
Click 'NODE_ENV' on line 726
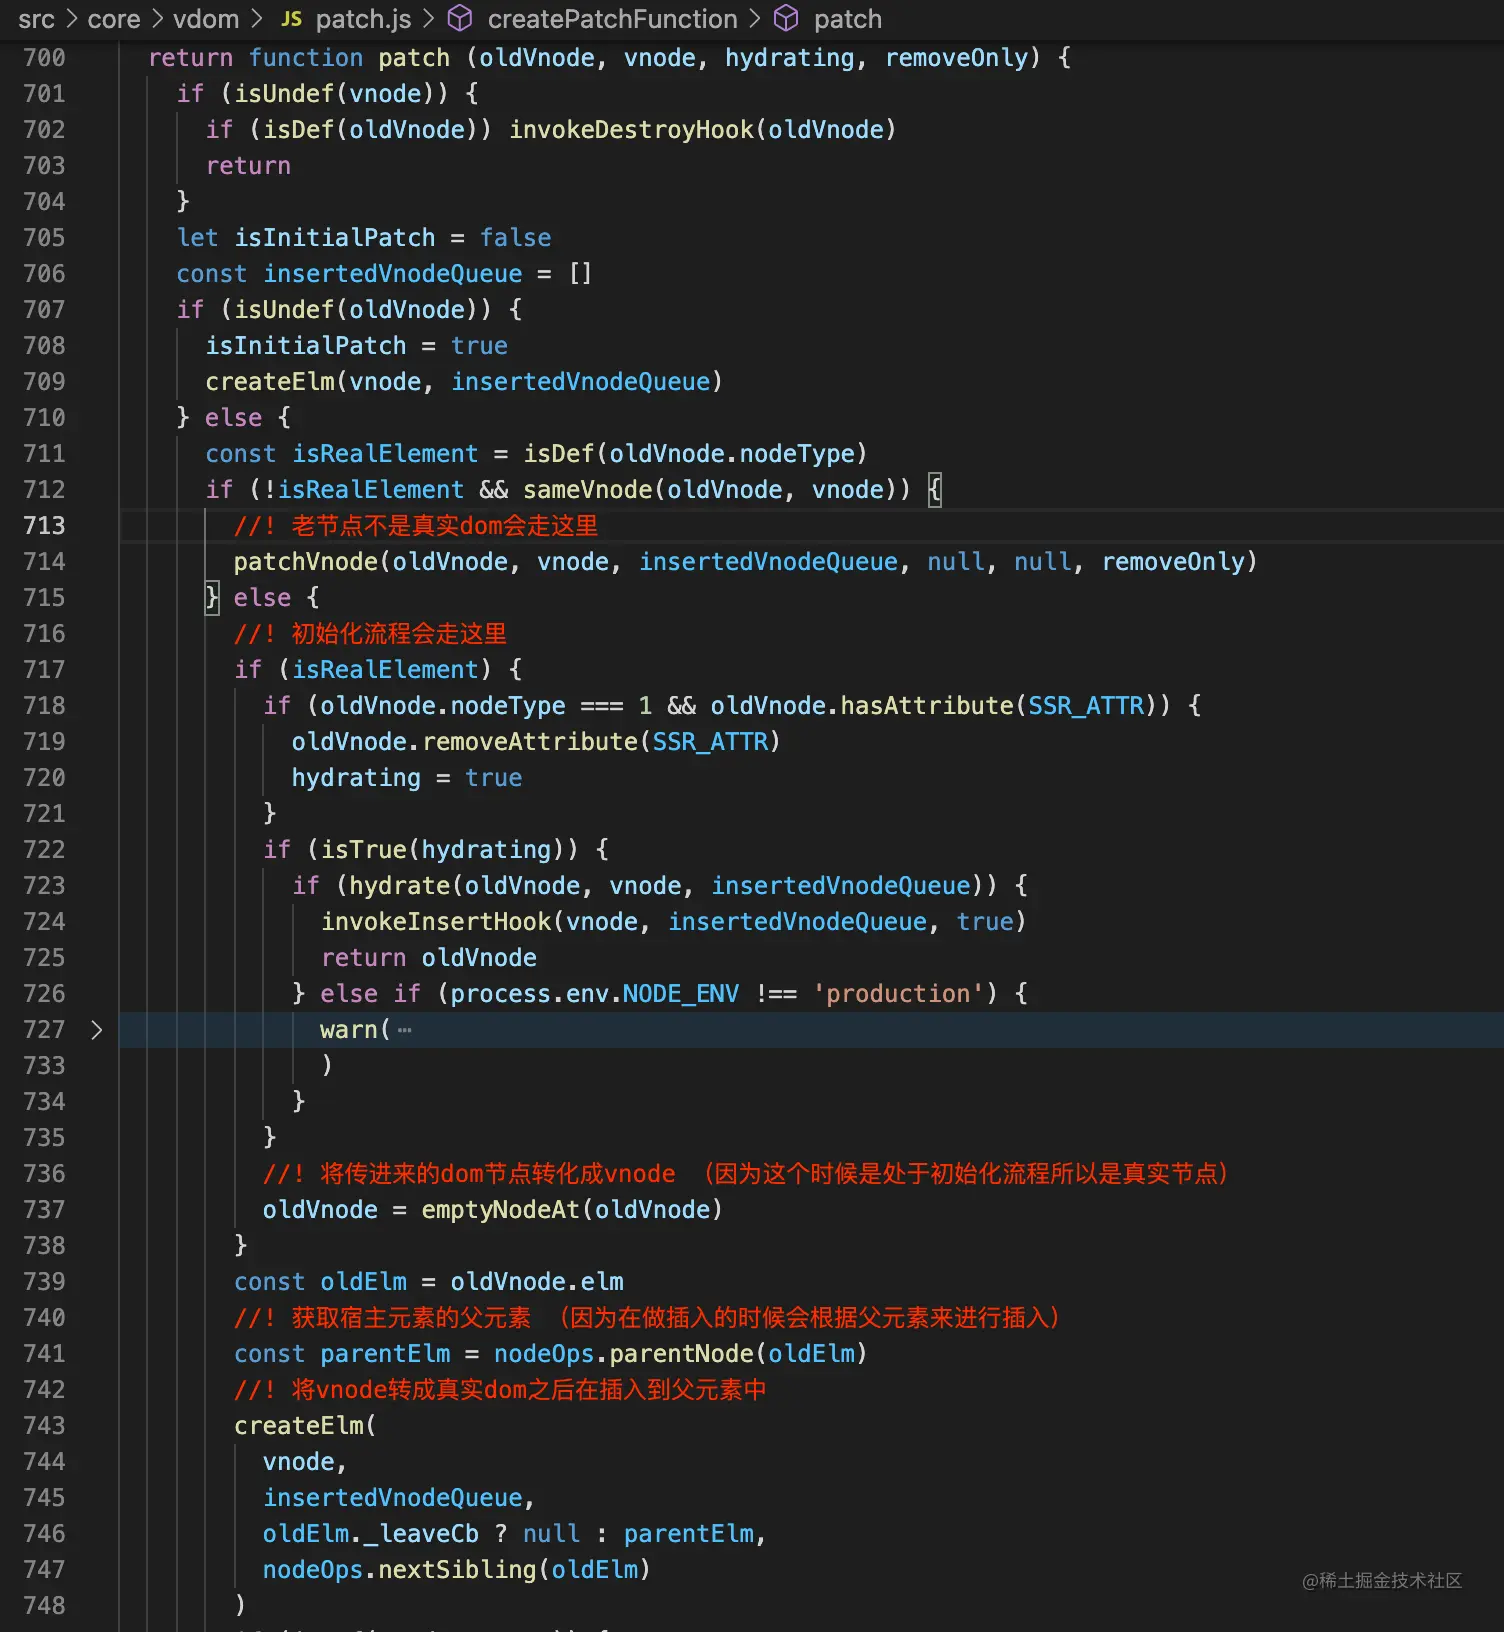pos(680,994)
